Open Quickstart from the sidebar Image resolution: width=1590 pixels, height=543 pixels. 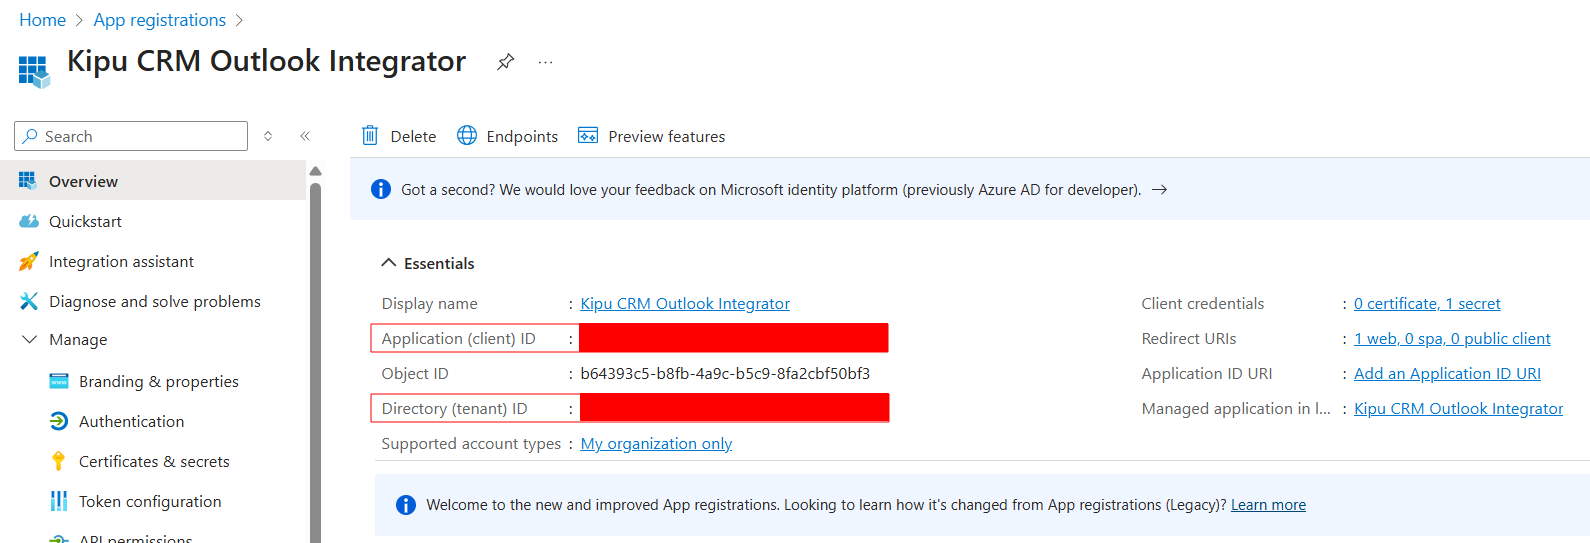[x=85, y=222]
